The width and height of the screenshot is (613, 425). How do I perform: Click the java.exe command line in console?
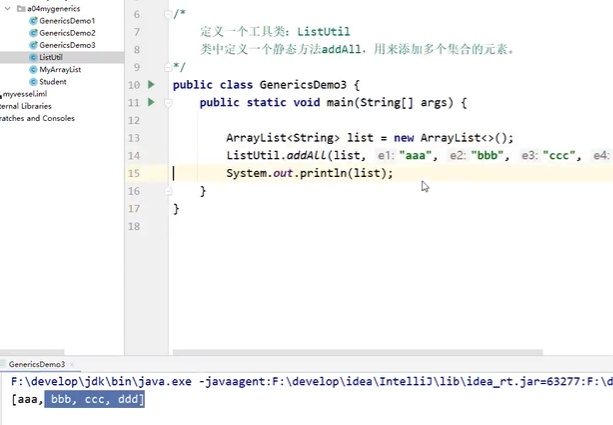312,382
